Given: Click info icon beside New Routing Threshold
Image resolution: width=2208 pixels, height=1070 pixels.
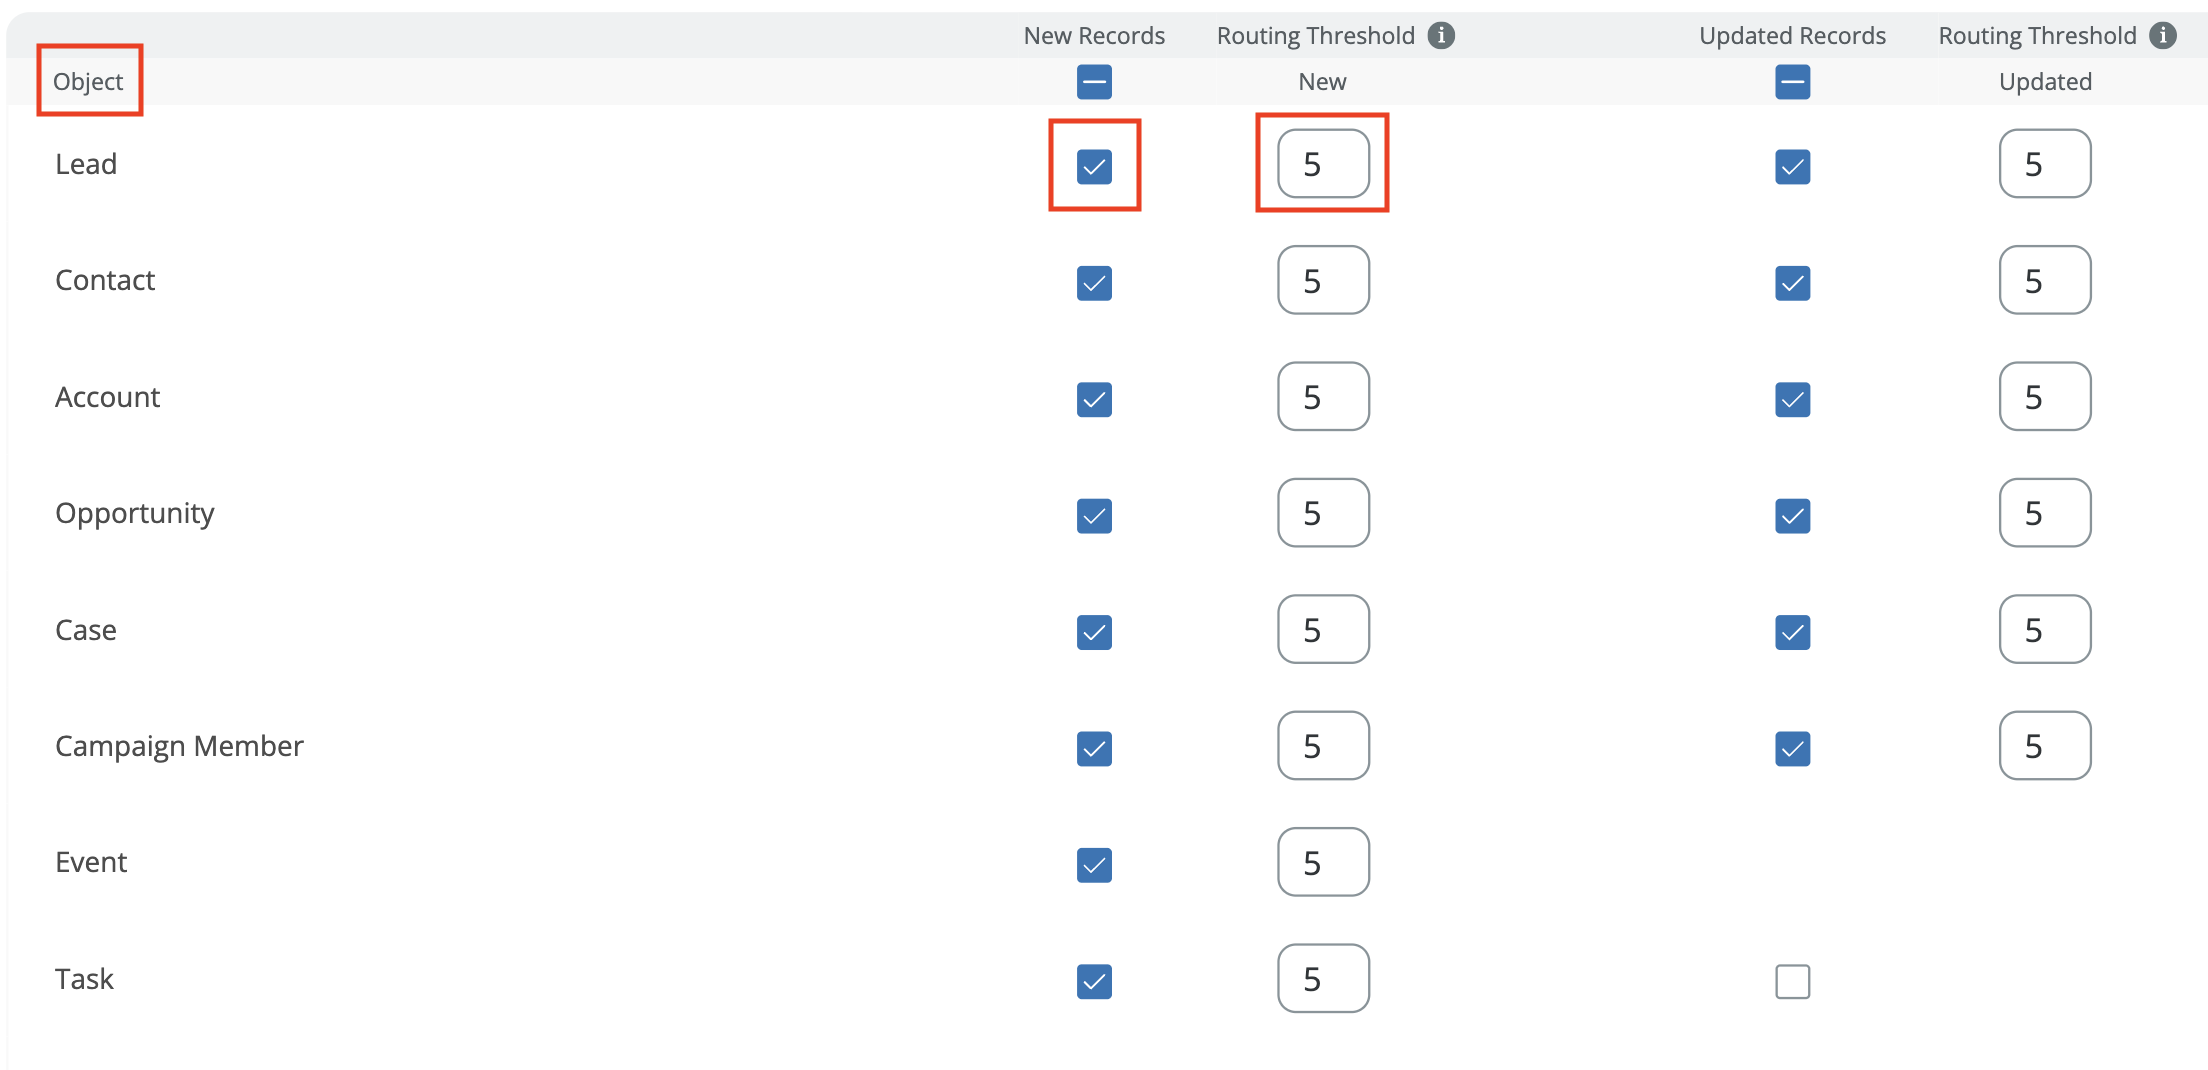Looking at the screenshot, I should (x=1441, y=36).
